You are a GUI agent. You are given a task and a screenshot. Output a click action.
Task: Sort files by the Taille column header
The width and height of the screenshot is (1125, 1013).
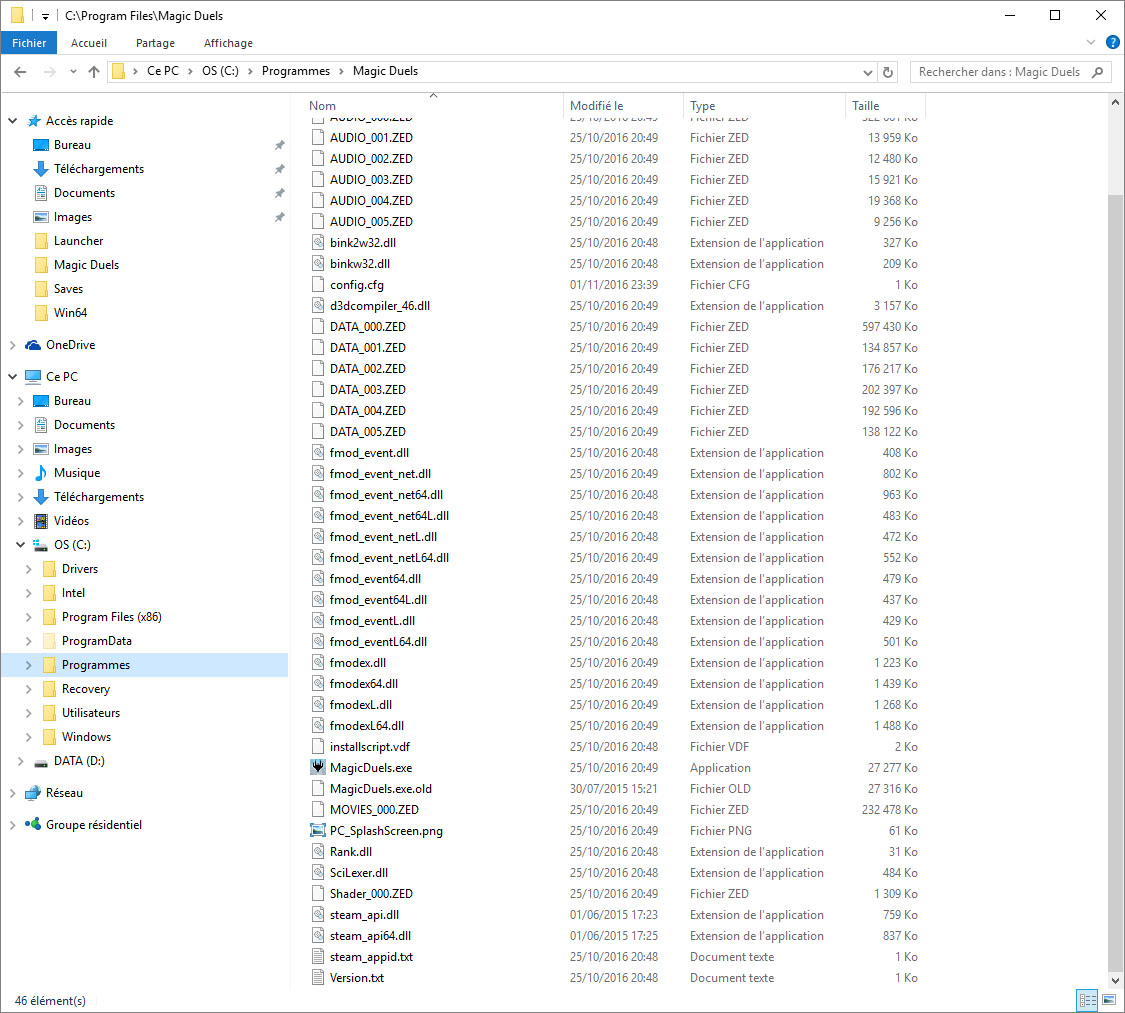[866, 106]
